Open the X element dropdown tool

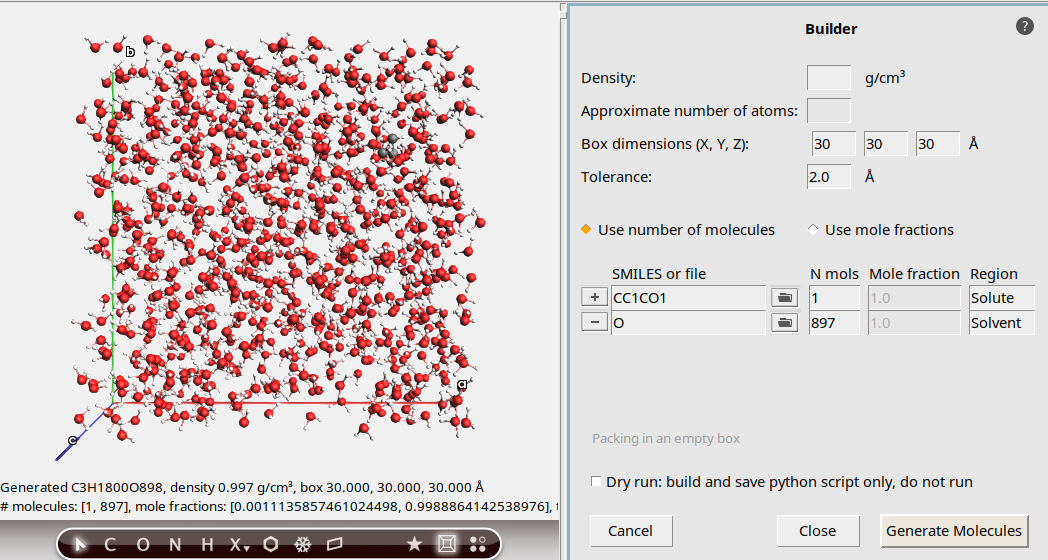(x=239, y=544)
